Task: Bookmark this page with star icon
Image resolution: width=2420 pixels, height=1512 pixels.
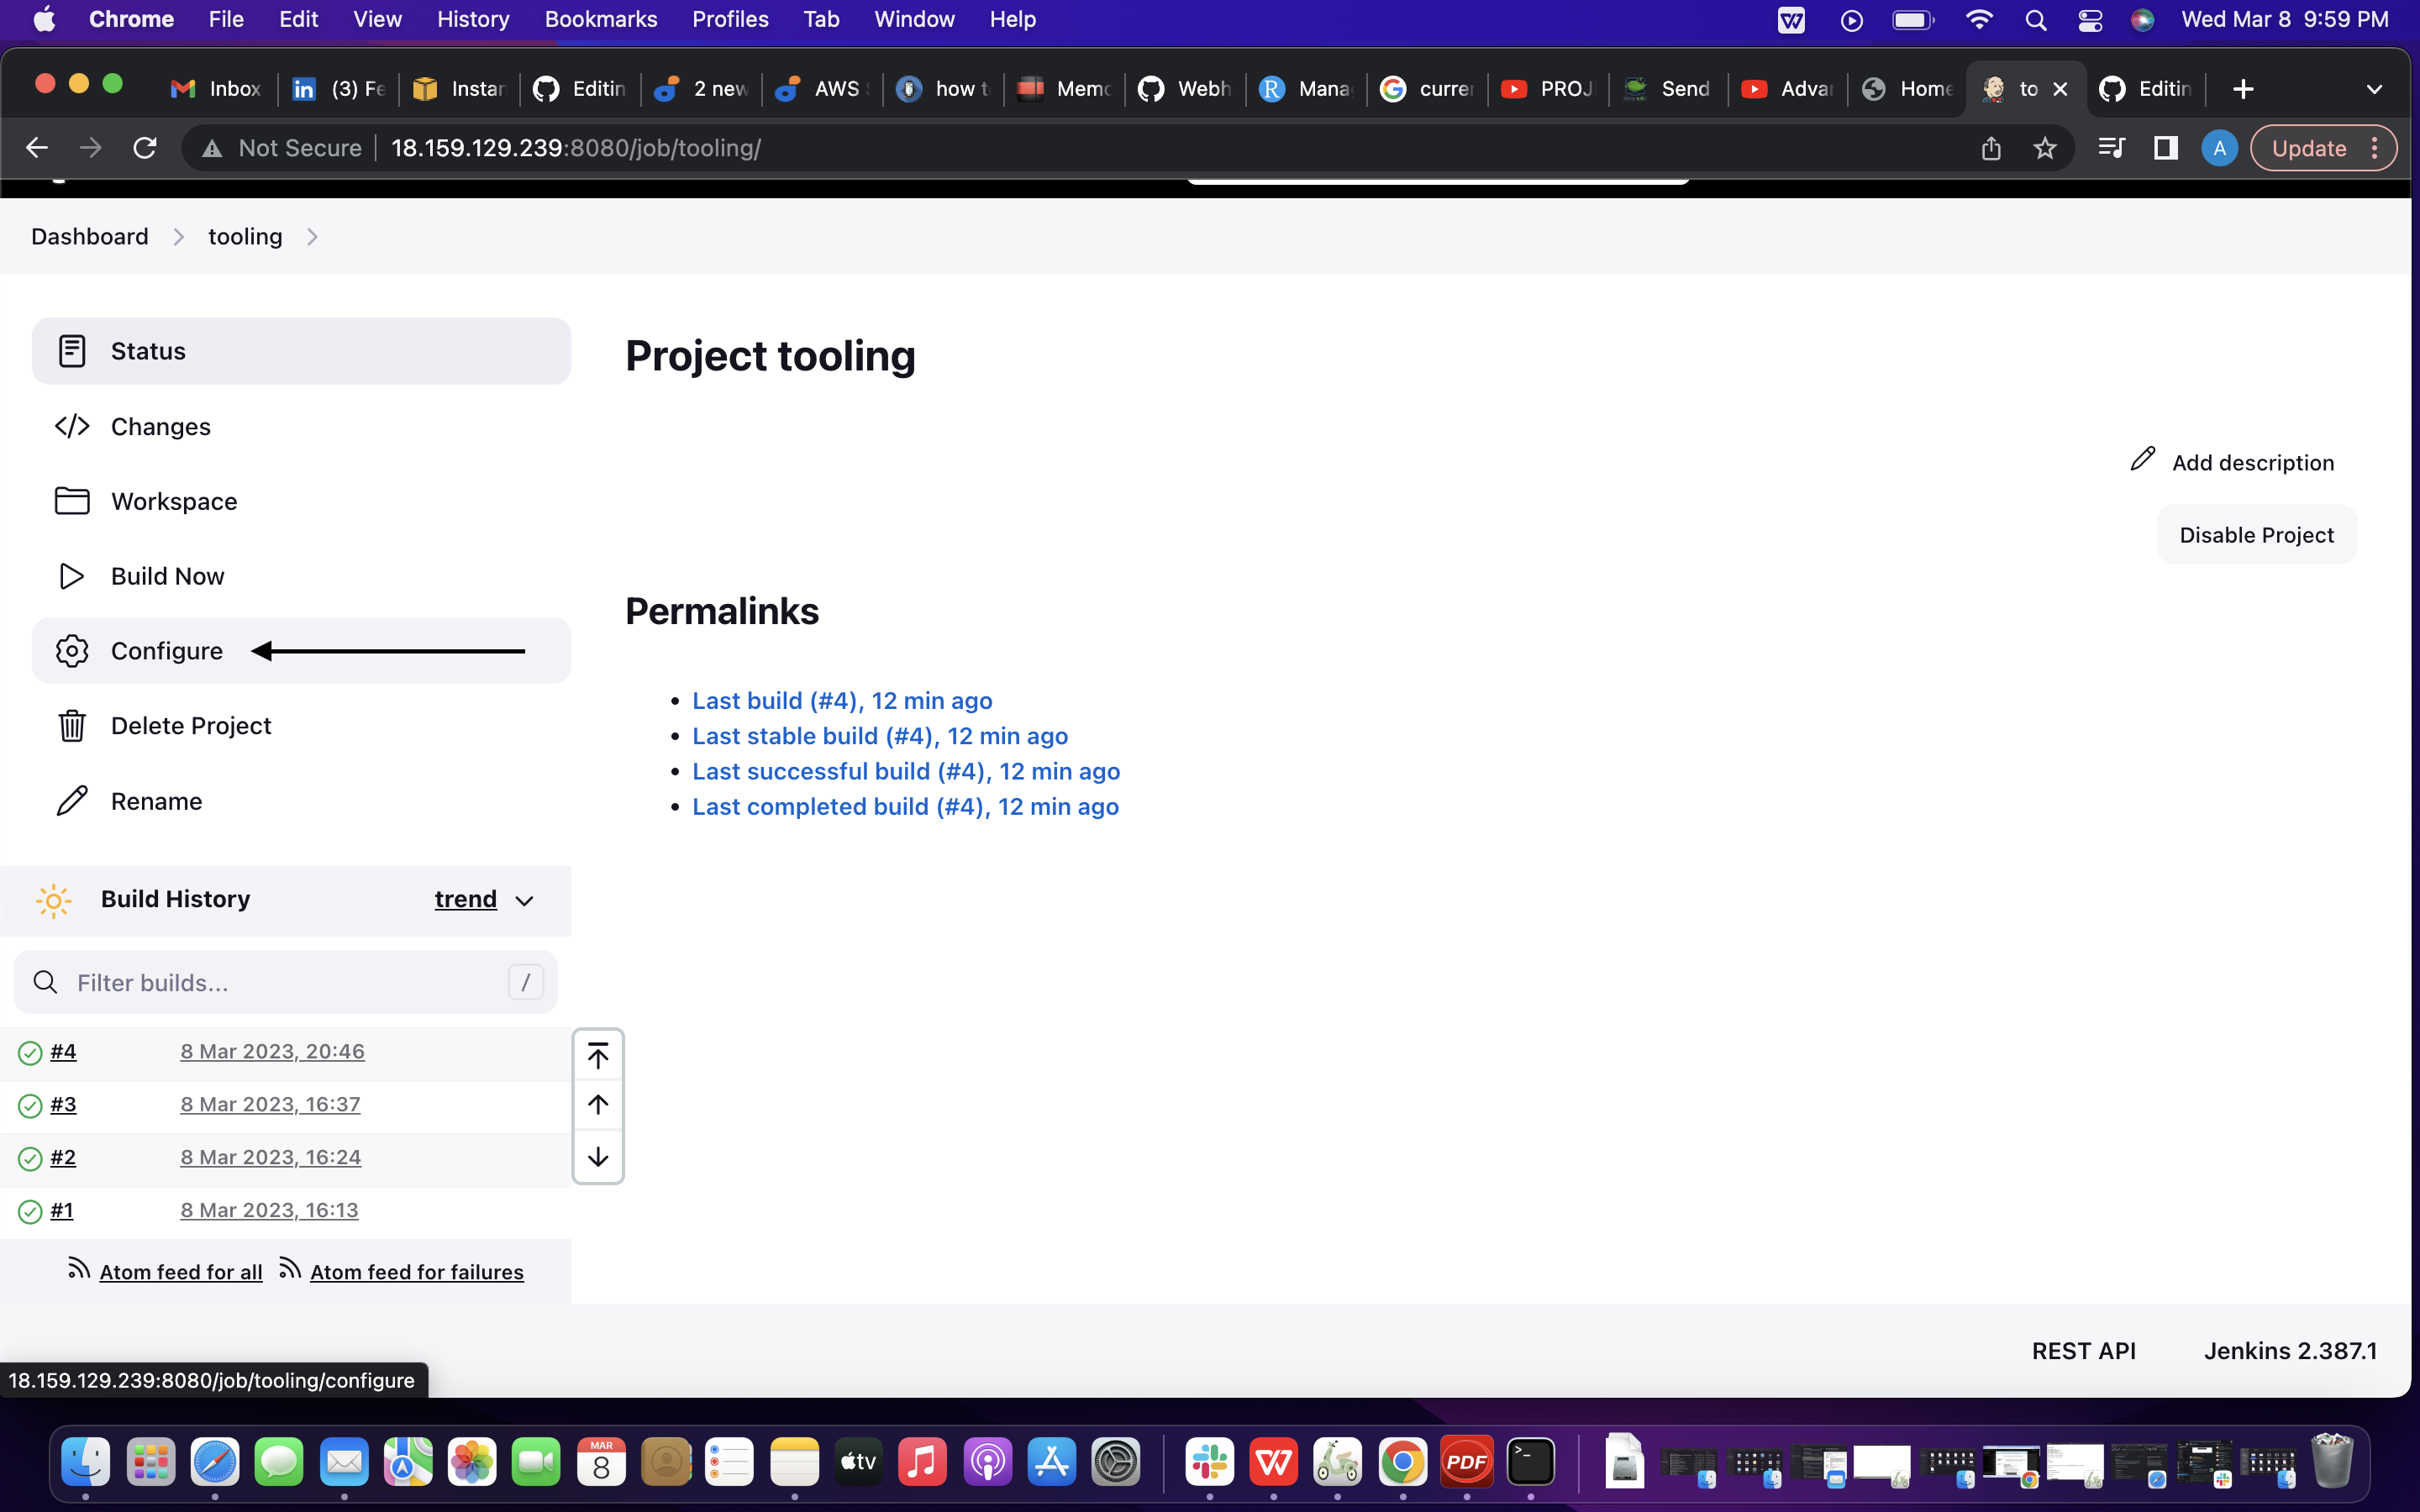Action: point(2044,148)
